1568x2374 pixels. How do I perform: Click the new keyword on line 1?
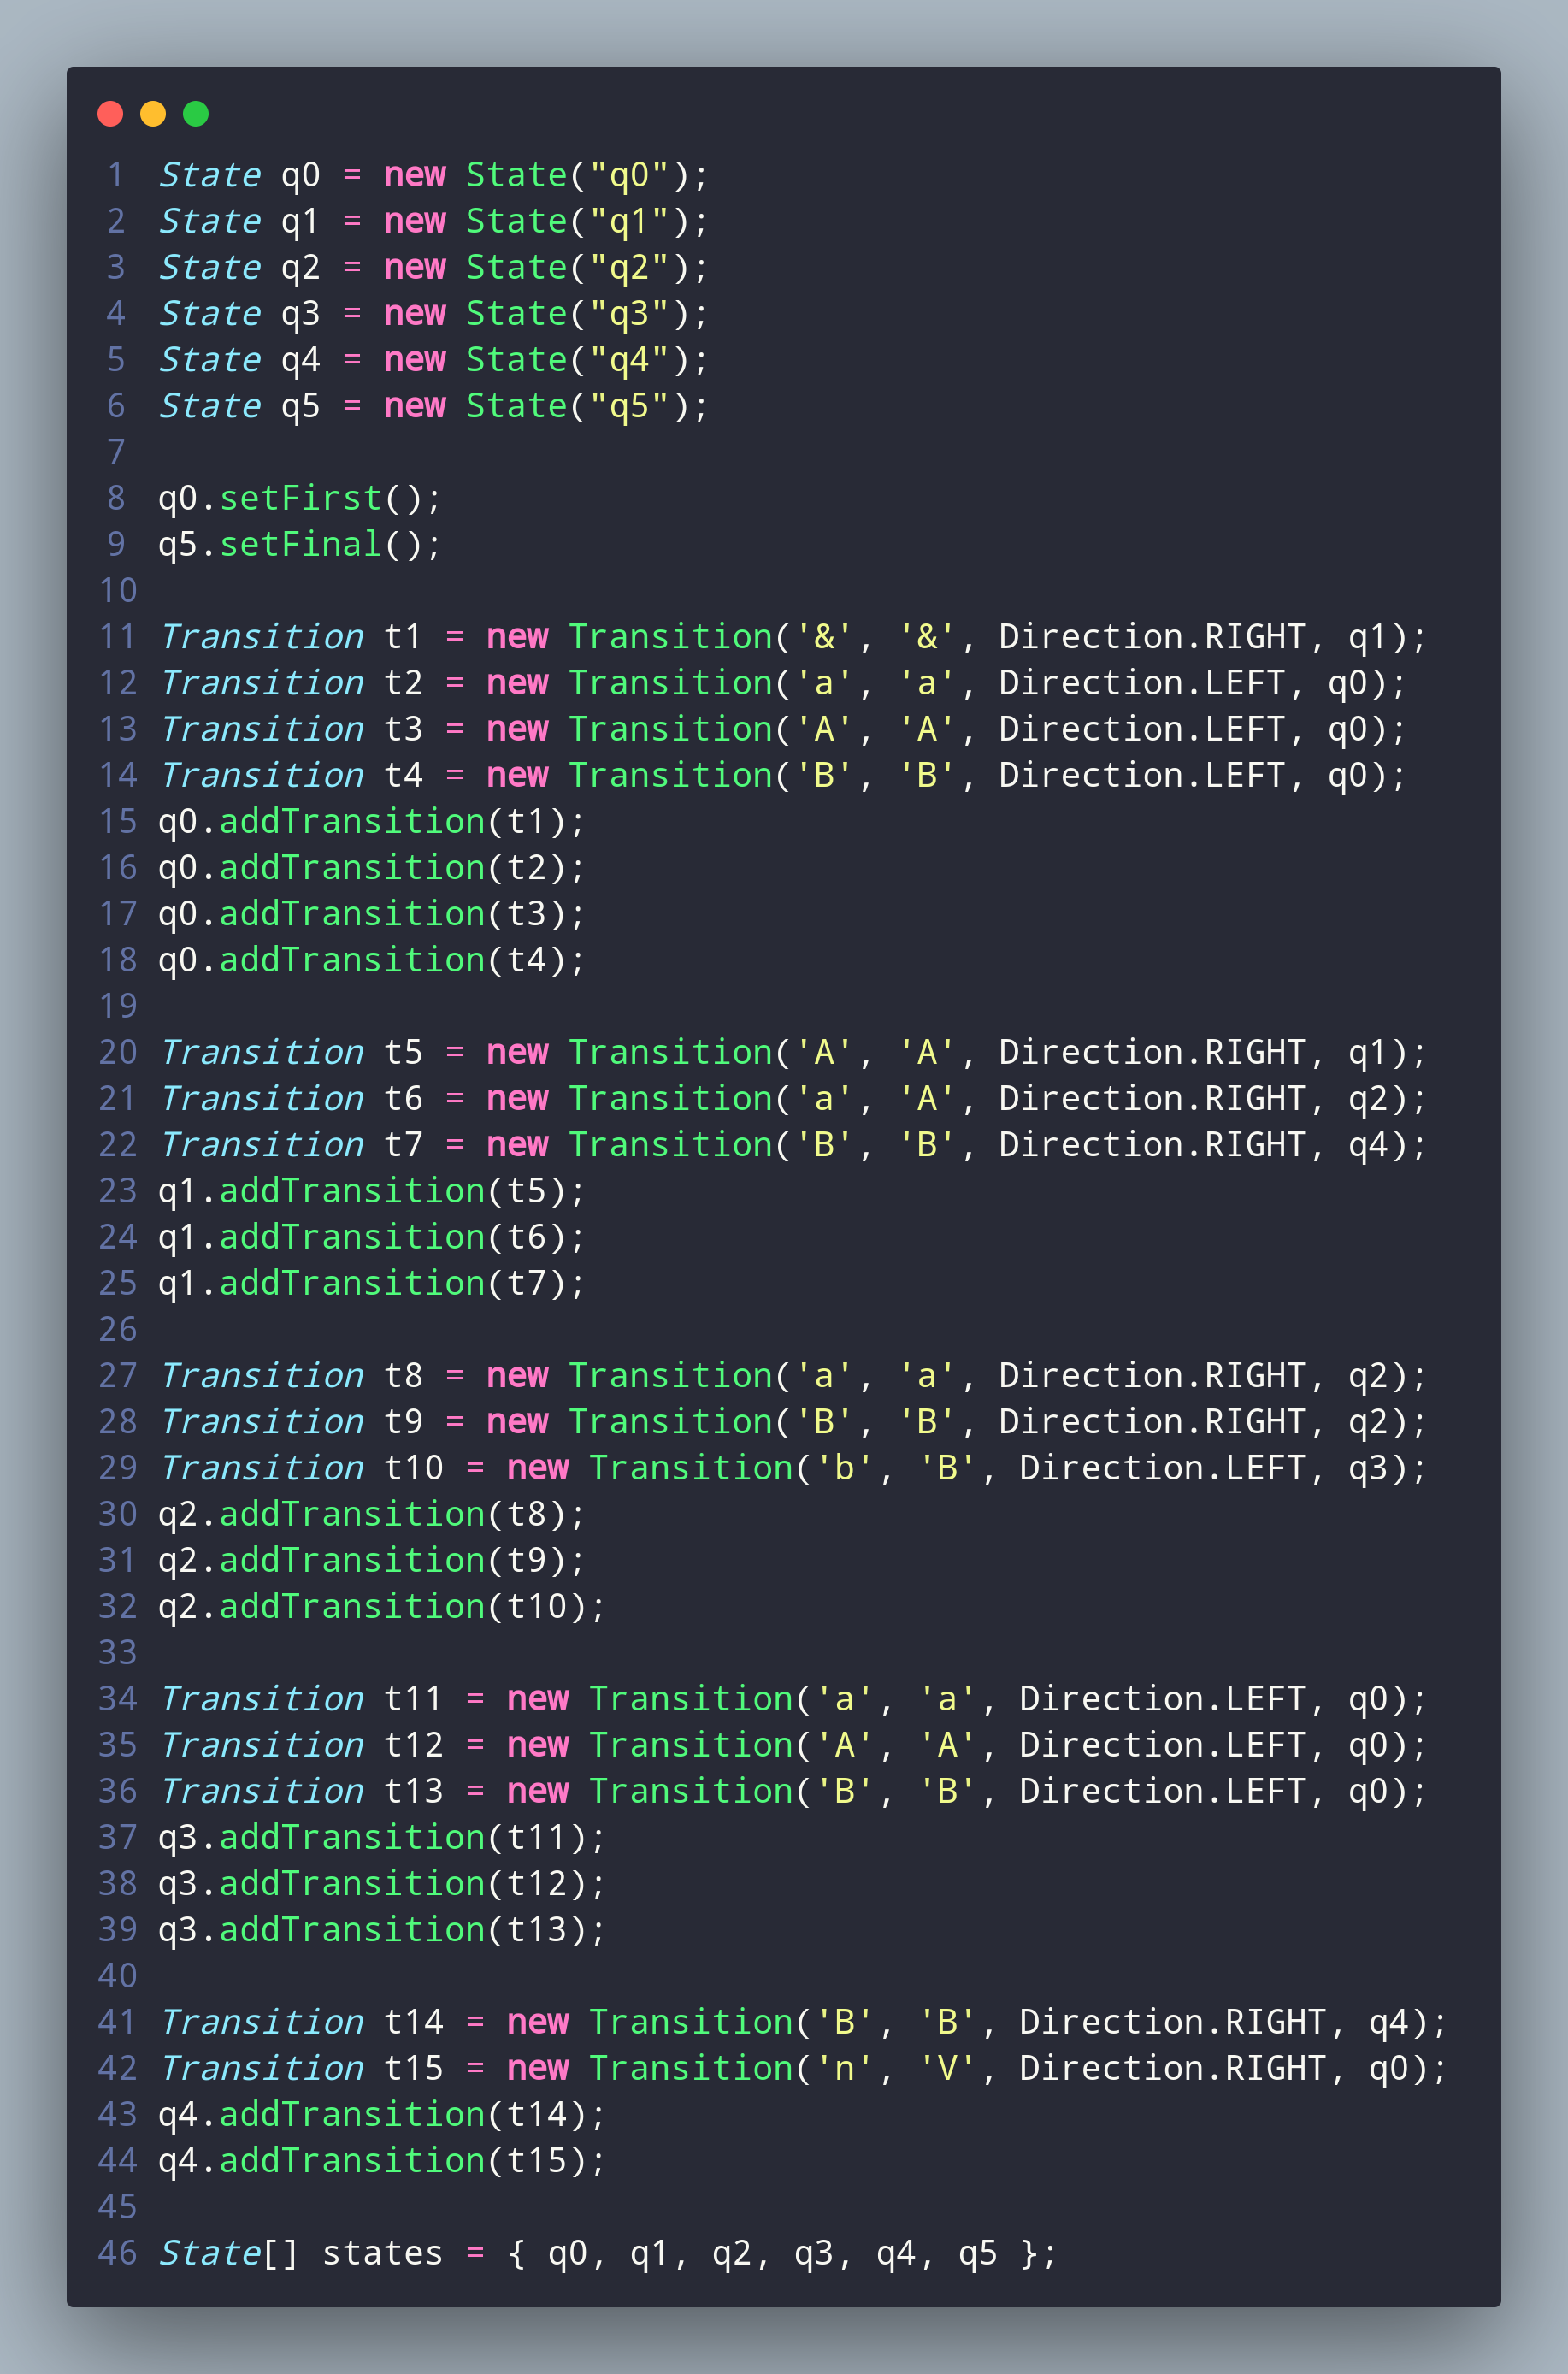point(415,175)
